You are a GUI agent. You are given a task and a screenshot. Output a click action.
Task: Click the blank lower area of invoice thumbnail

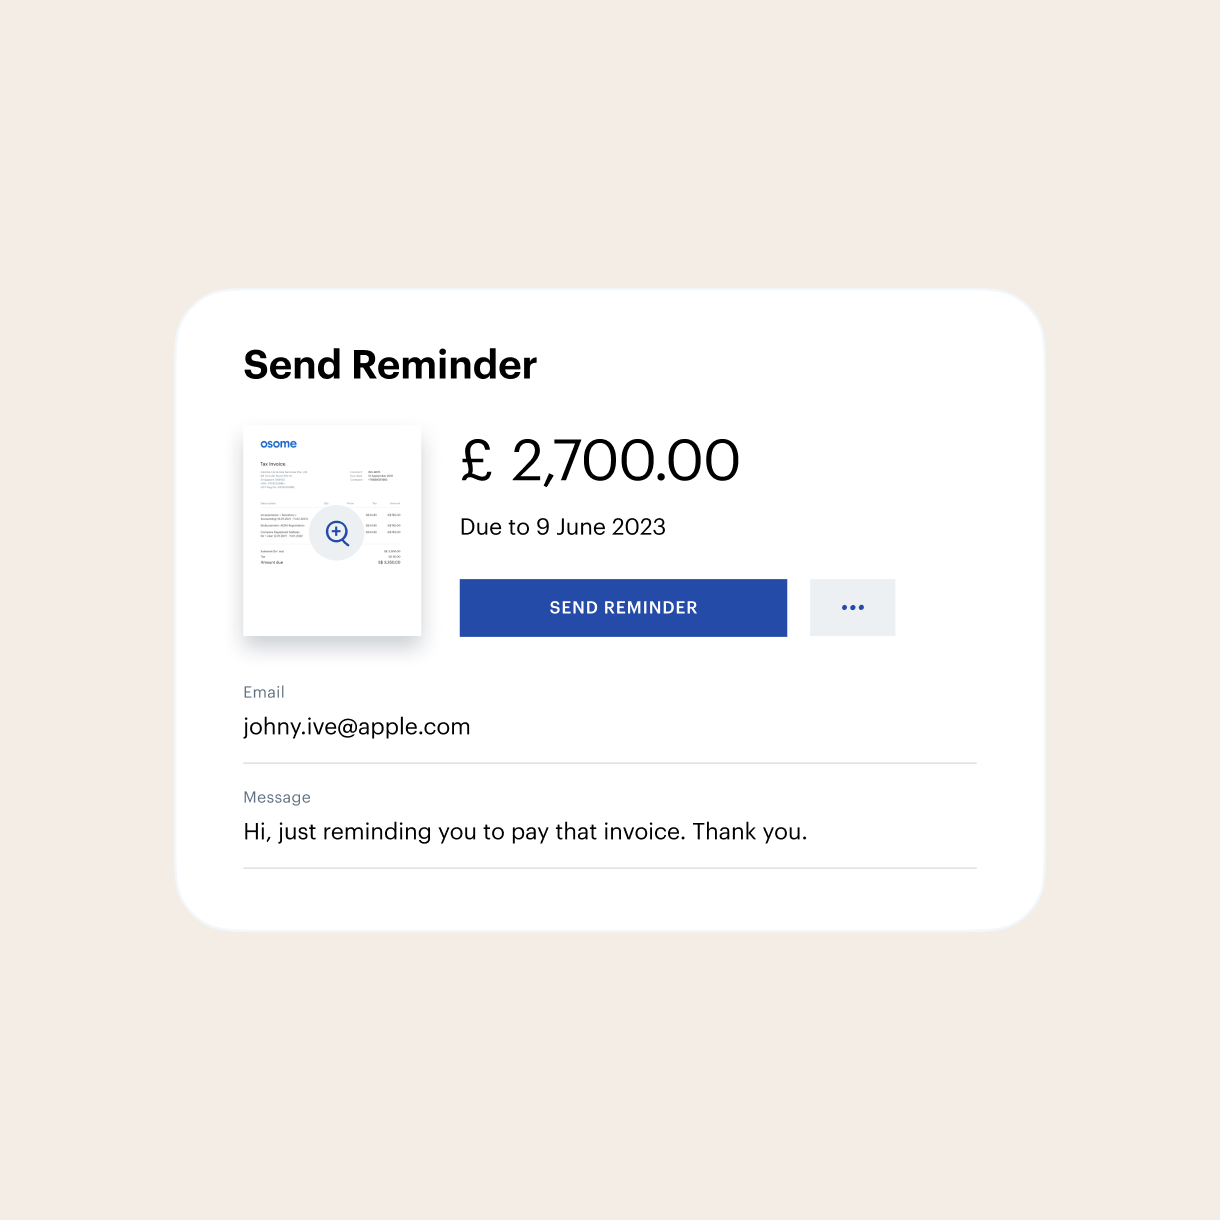(x=332, y=600)
